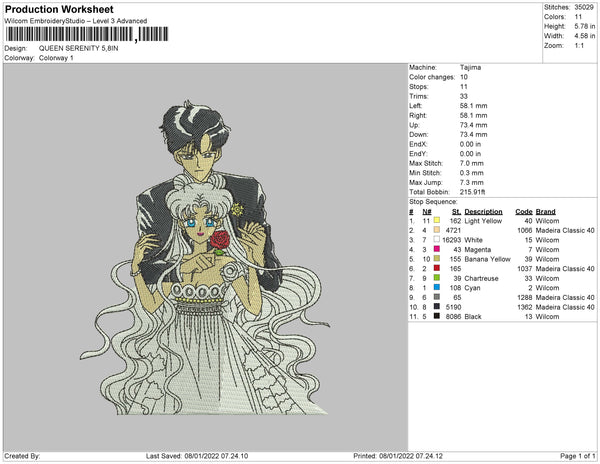Click the Black stitch count 8086
The height and width of the screenshot is (464, 600).
[453, 316]
